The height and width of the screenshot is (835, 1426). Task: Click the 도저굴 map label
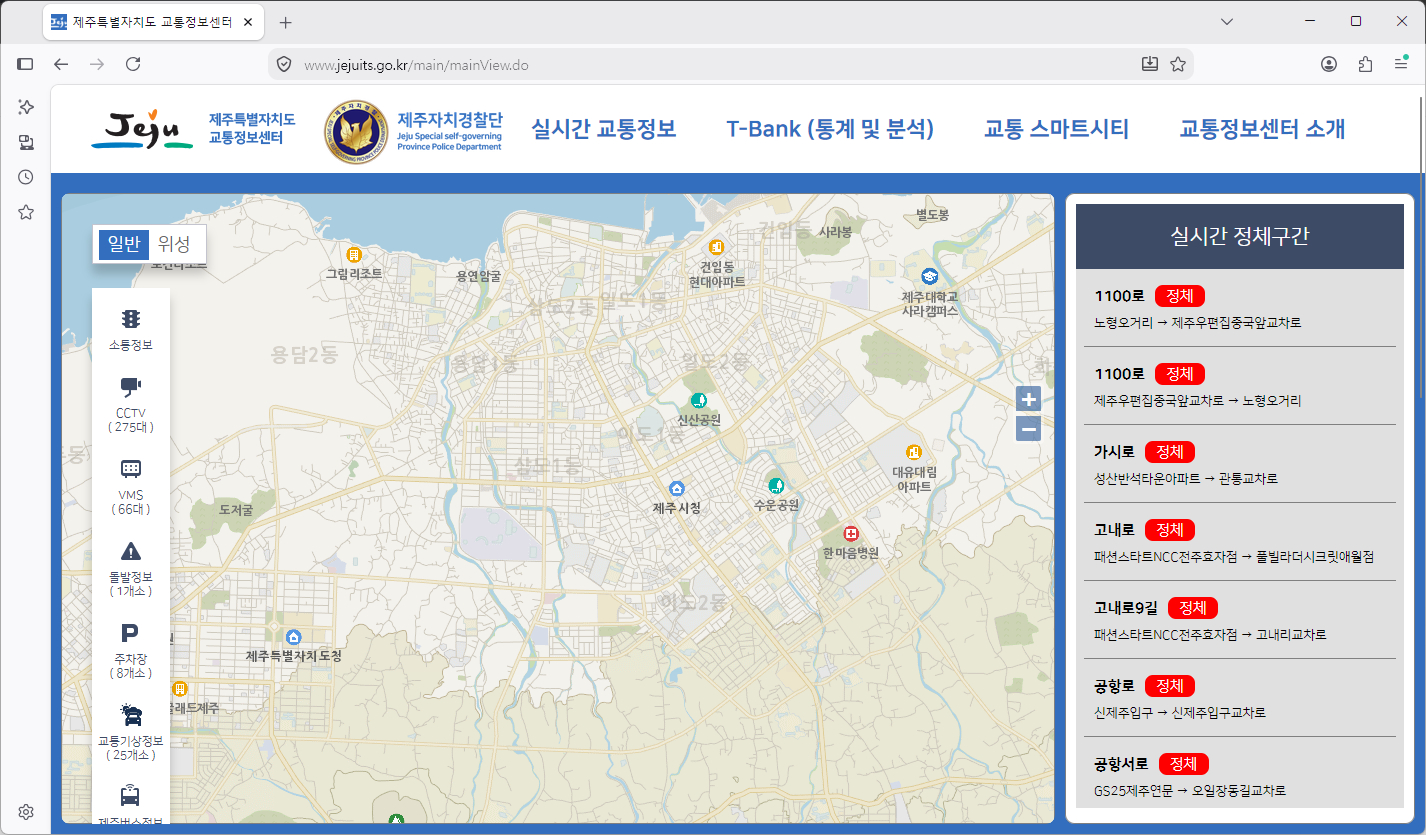[236, 510]
